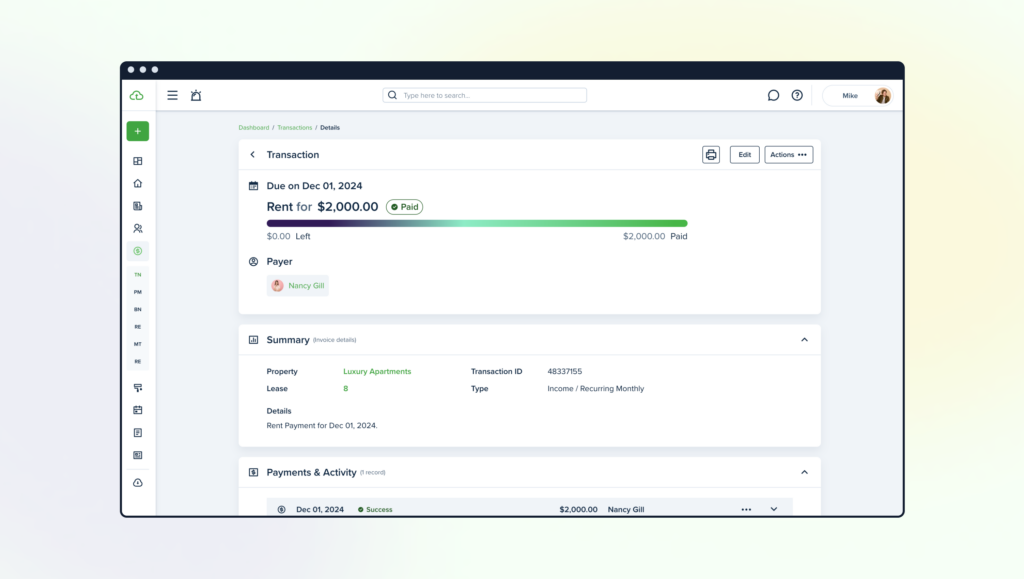Open the paint roller maintenance icon
The height and width of the screenshot is (579, 1024).
pos(138,388)
